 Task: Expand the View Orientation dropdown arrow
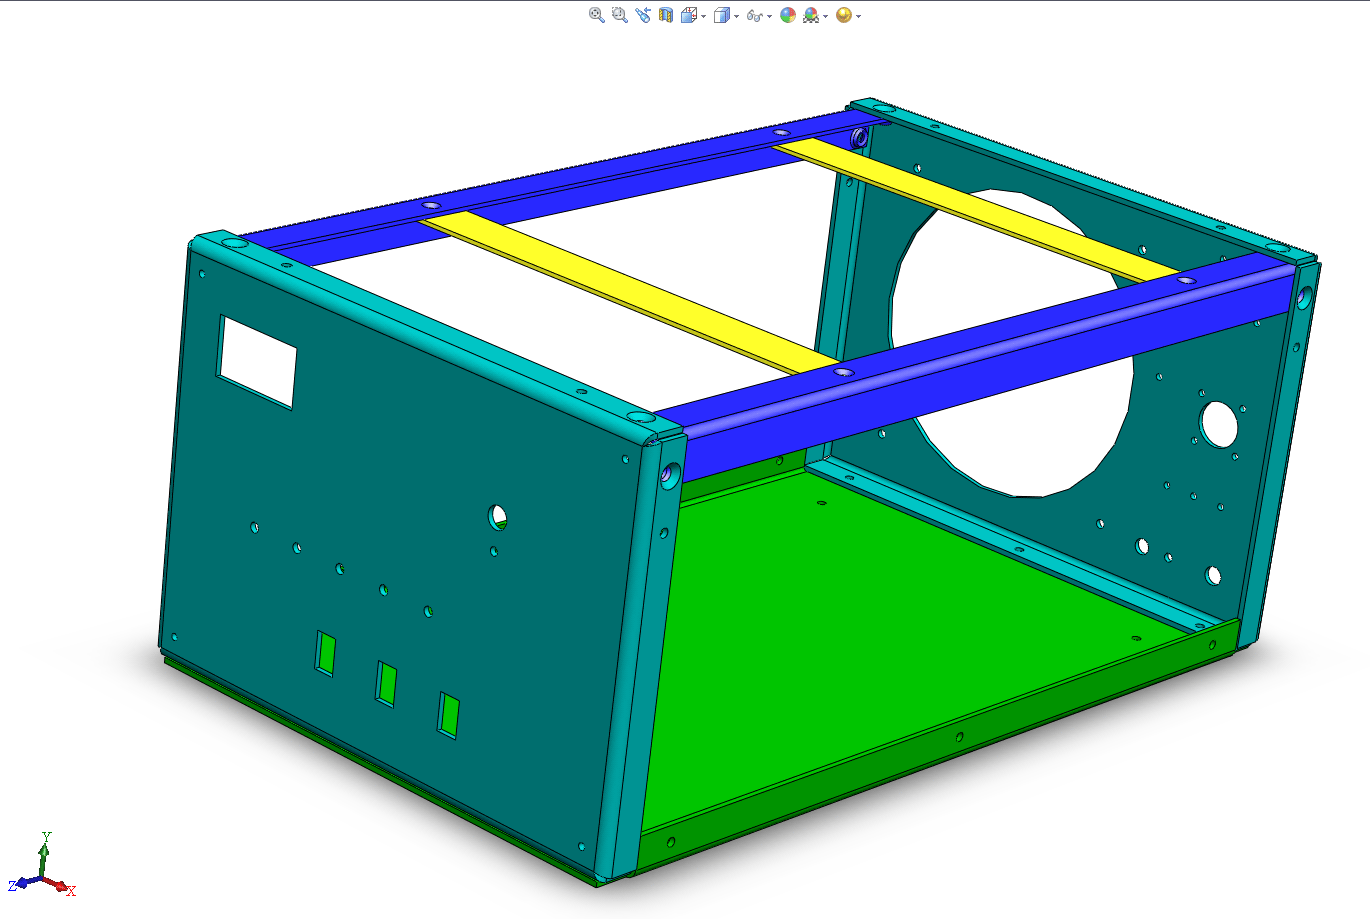[704, 16]
